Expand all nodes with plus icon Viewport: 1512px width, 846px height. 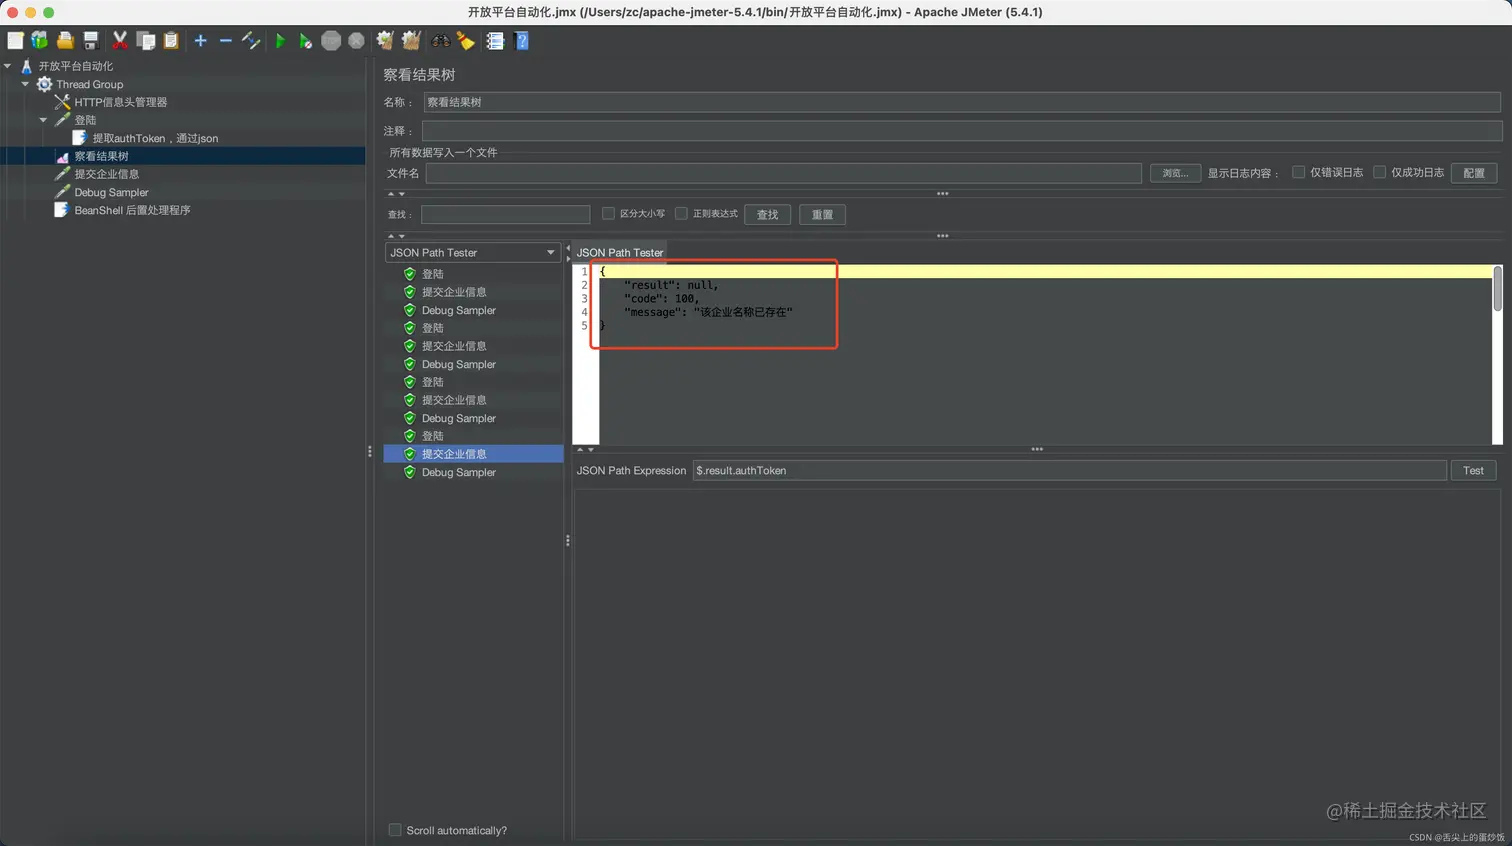[x=200, y=41]
